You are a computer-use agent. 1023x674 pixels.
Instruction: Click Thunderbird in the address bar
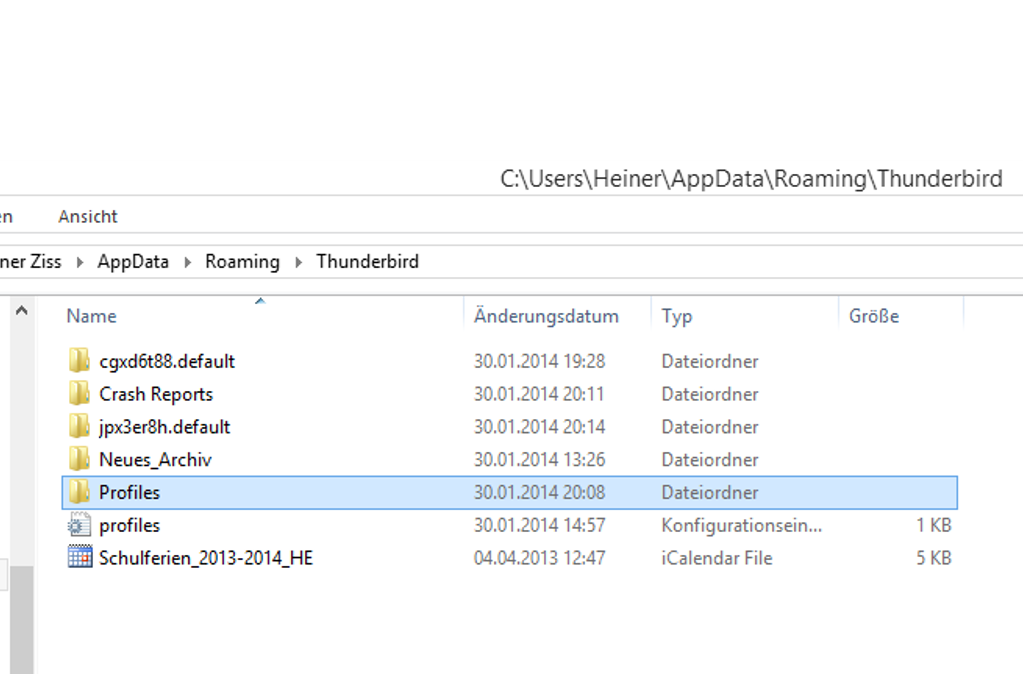click(367, 262)
